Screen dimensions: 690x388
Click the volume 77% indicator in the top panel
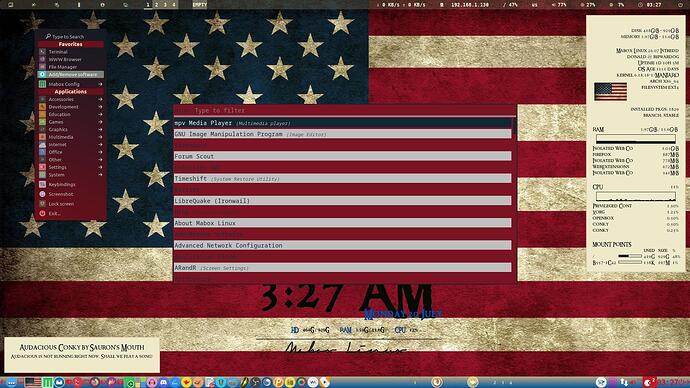coord(559,5)
